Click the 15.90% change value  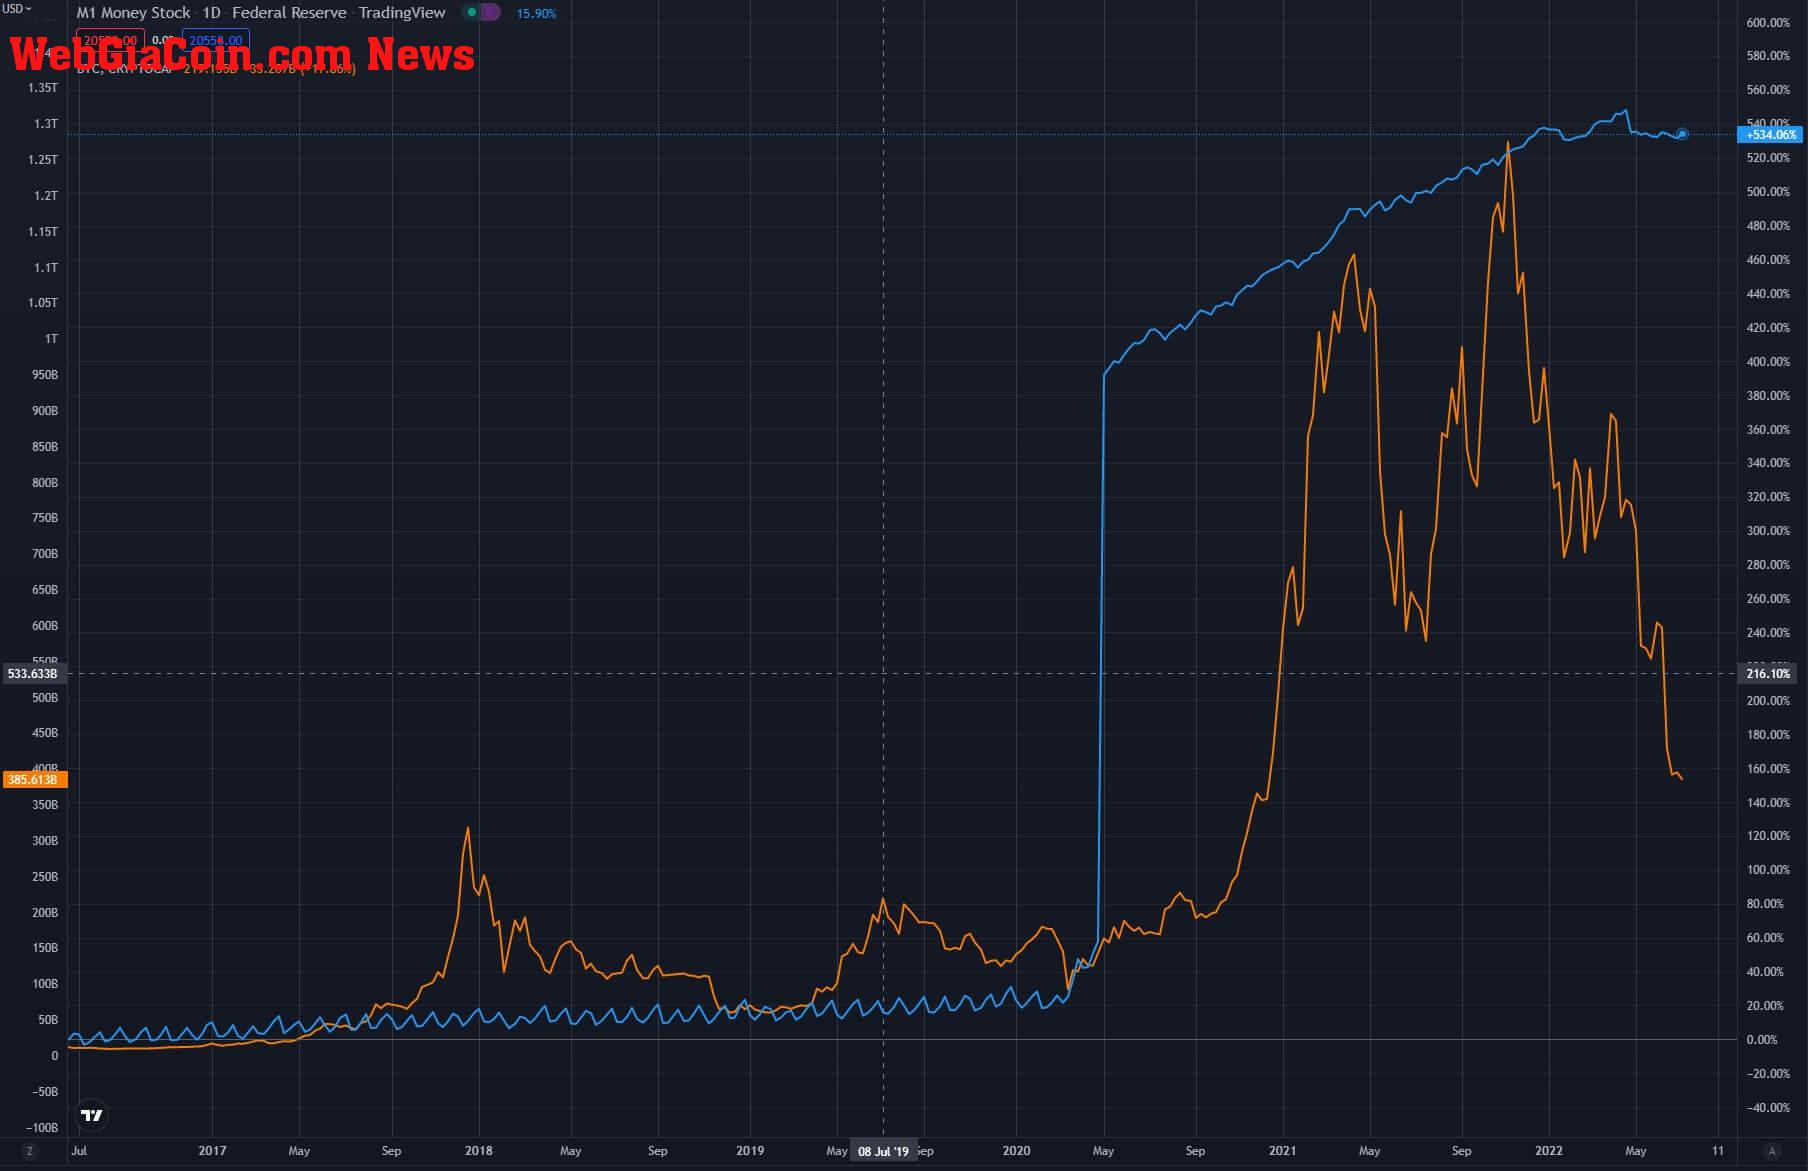[536, 14]
